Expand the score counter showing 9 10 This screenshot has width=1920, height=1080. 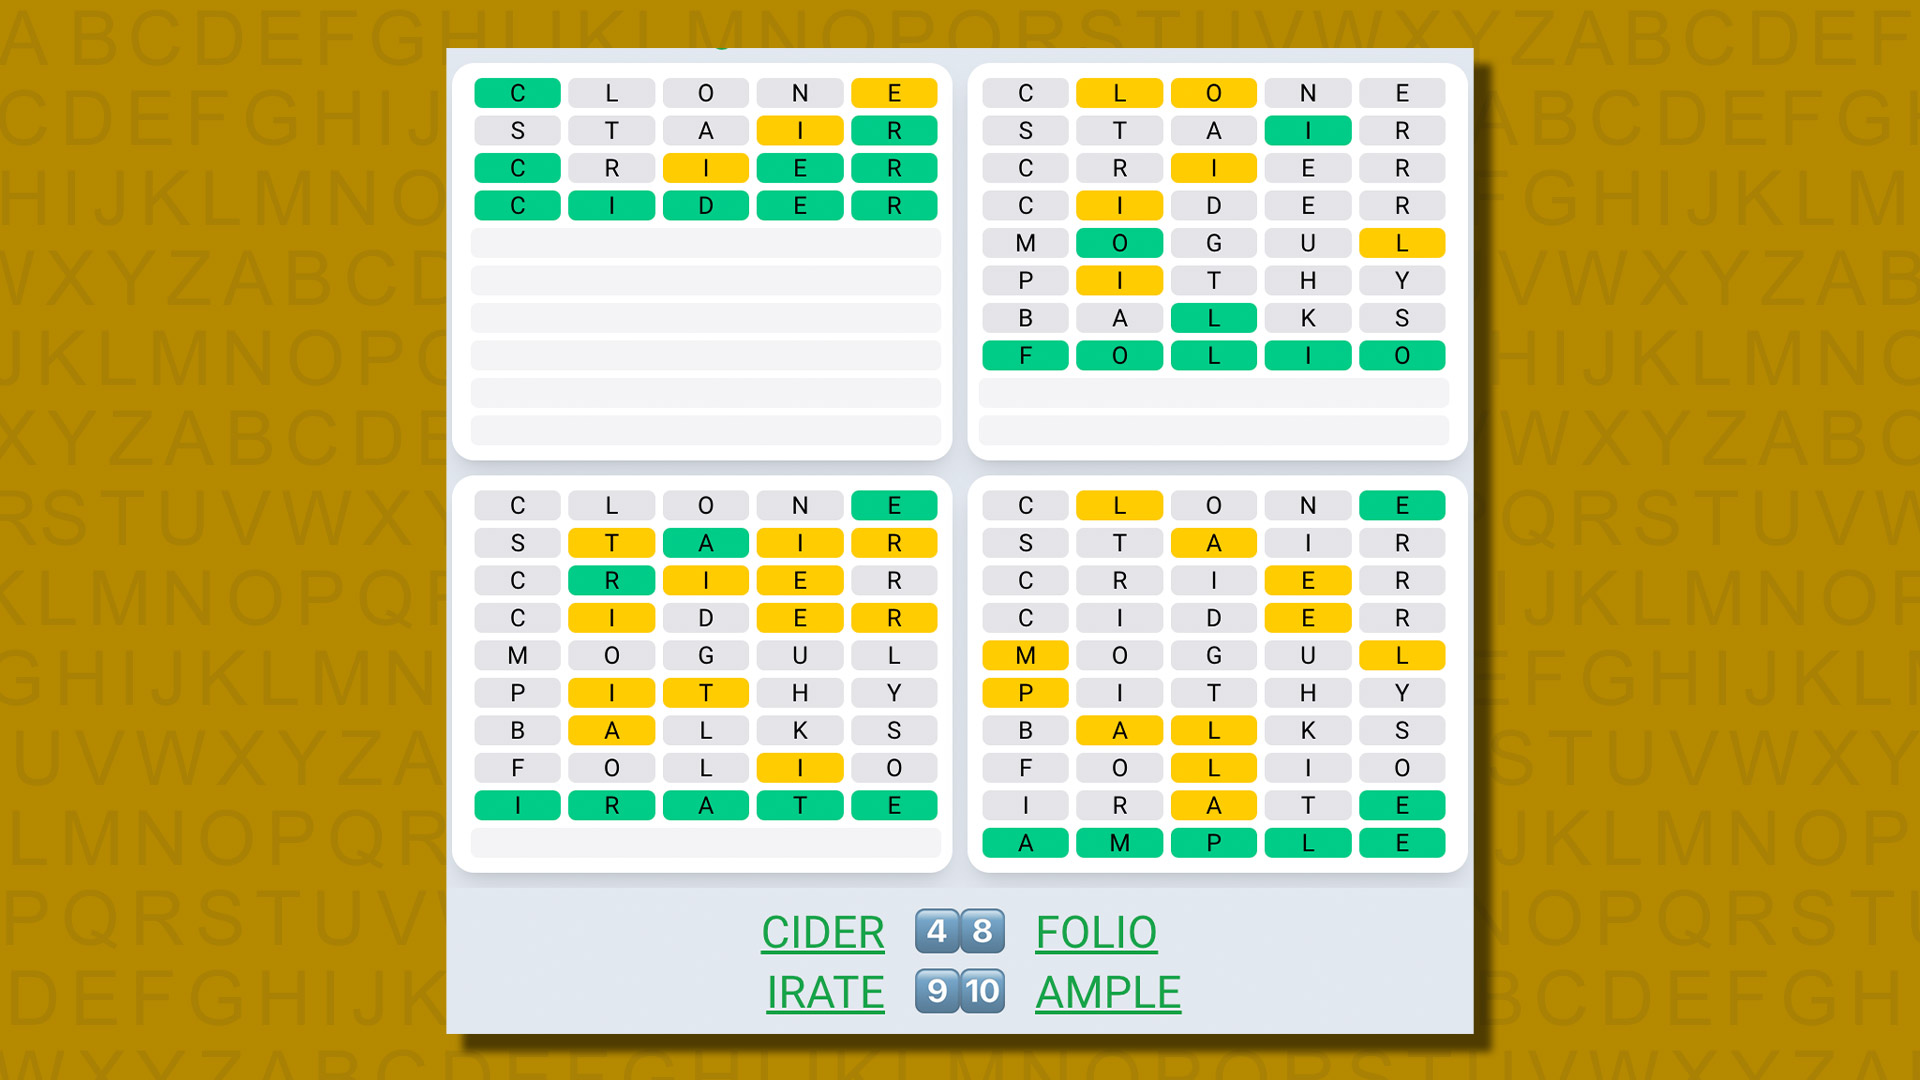click(959, 992)
